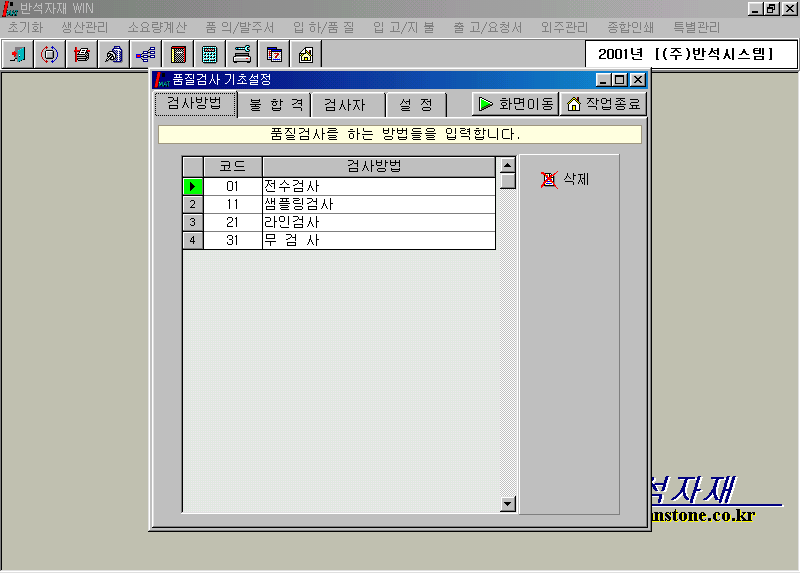Select row header 2
The width and height of the screenshot is (800, 573).
pyautogui.click(x=193, y=205)
